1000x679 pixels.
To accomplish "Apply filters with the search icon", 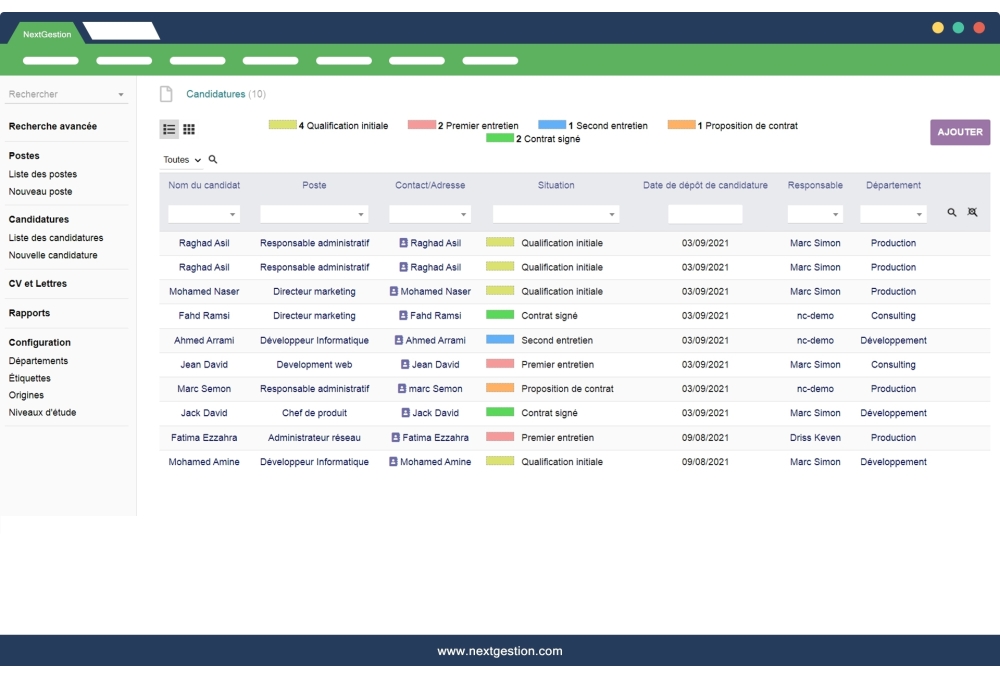I will click(953, 212).
